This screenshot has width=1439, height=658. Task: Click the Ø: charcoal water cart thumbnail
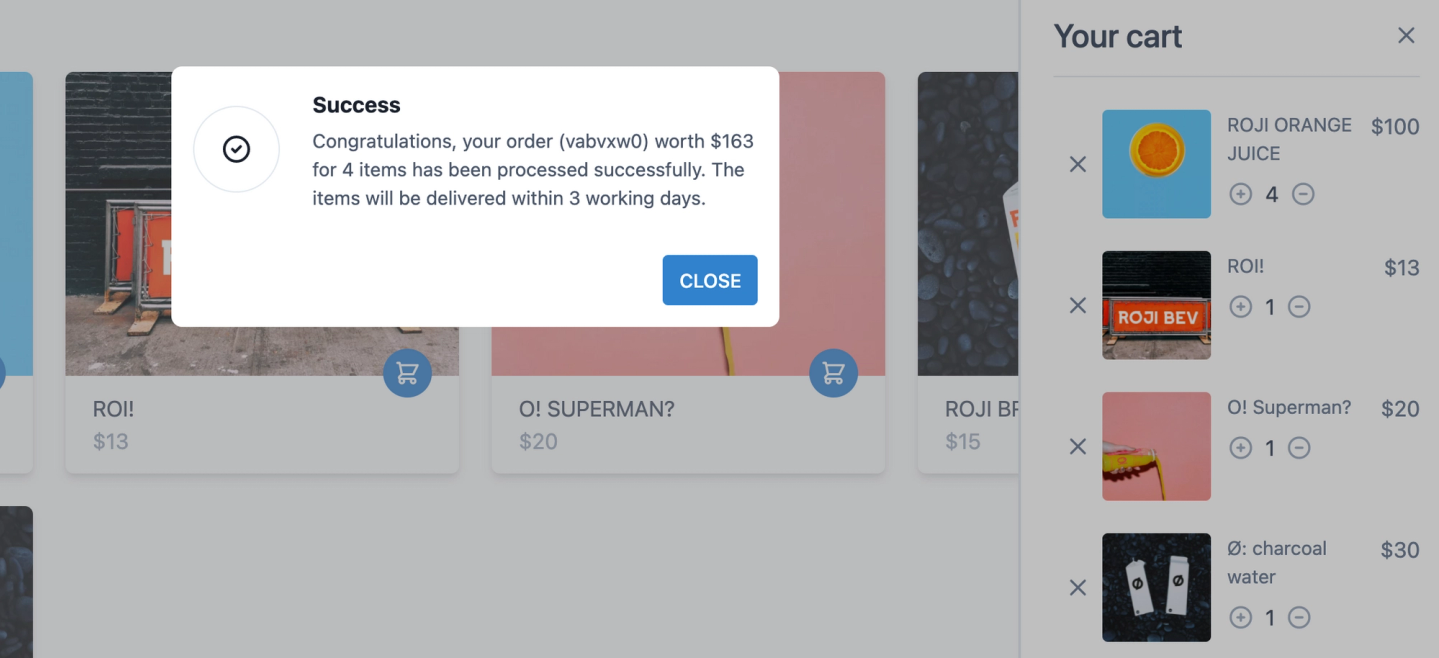tap(1156, 587)
